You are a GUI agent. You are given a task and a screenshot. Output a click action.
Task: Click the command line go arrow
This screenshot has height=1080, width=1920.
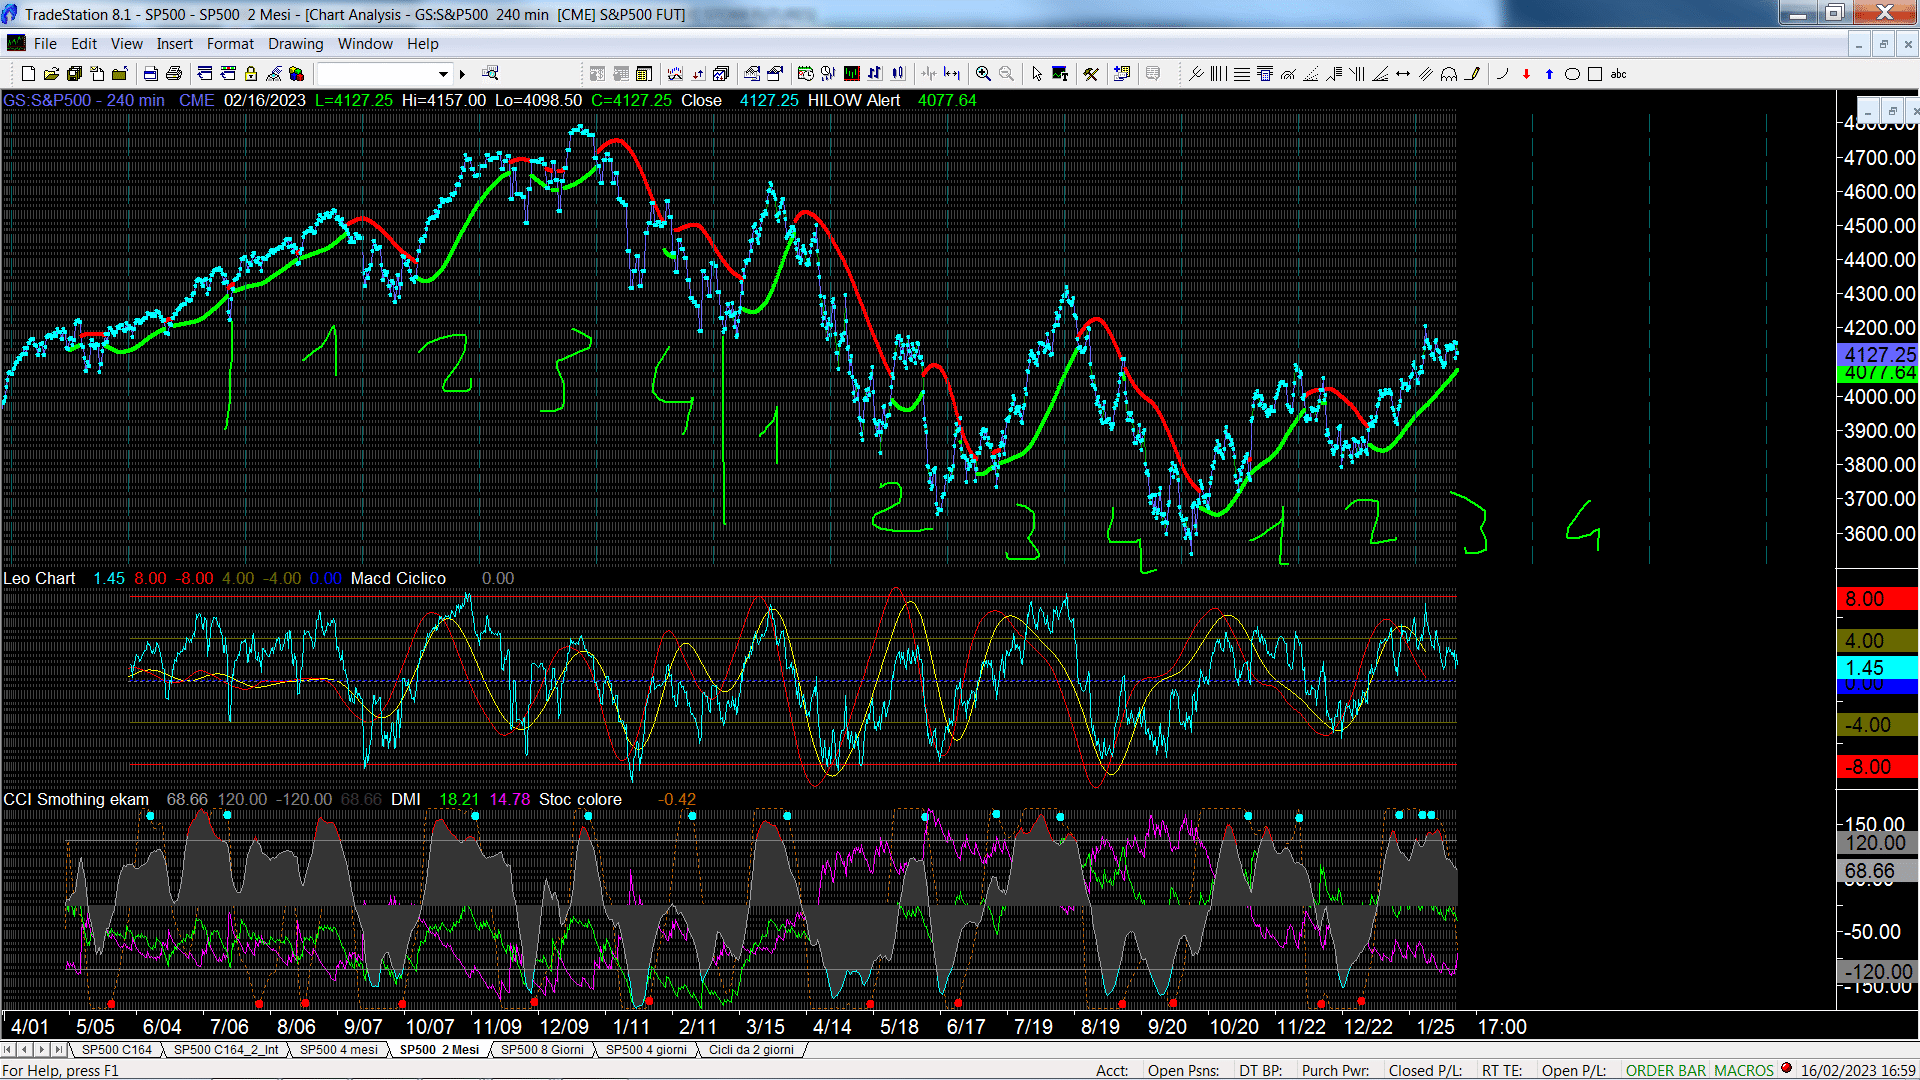pyautogui.click(x=462, y=74)
